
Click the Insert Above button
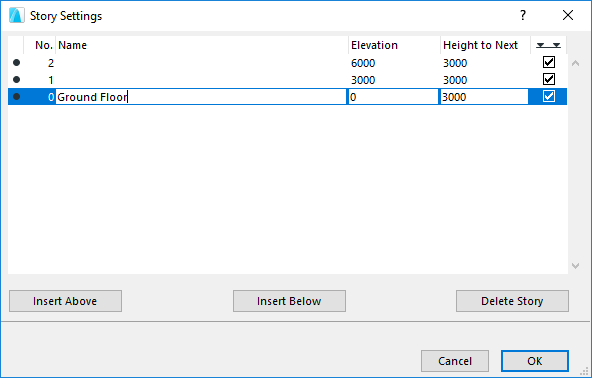pos(65,301)
